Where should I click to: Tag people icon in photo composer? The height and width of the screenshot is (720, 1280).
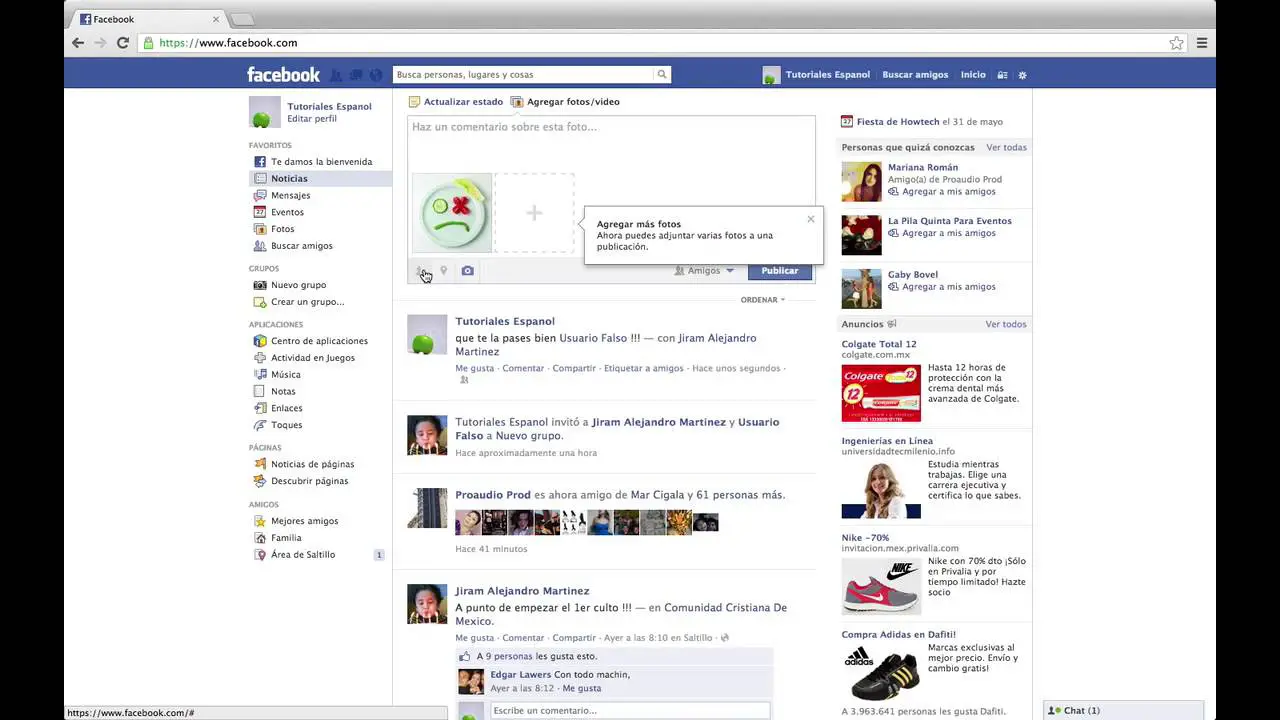pos(422,271)
